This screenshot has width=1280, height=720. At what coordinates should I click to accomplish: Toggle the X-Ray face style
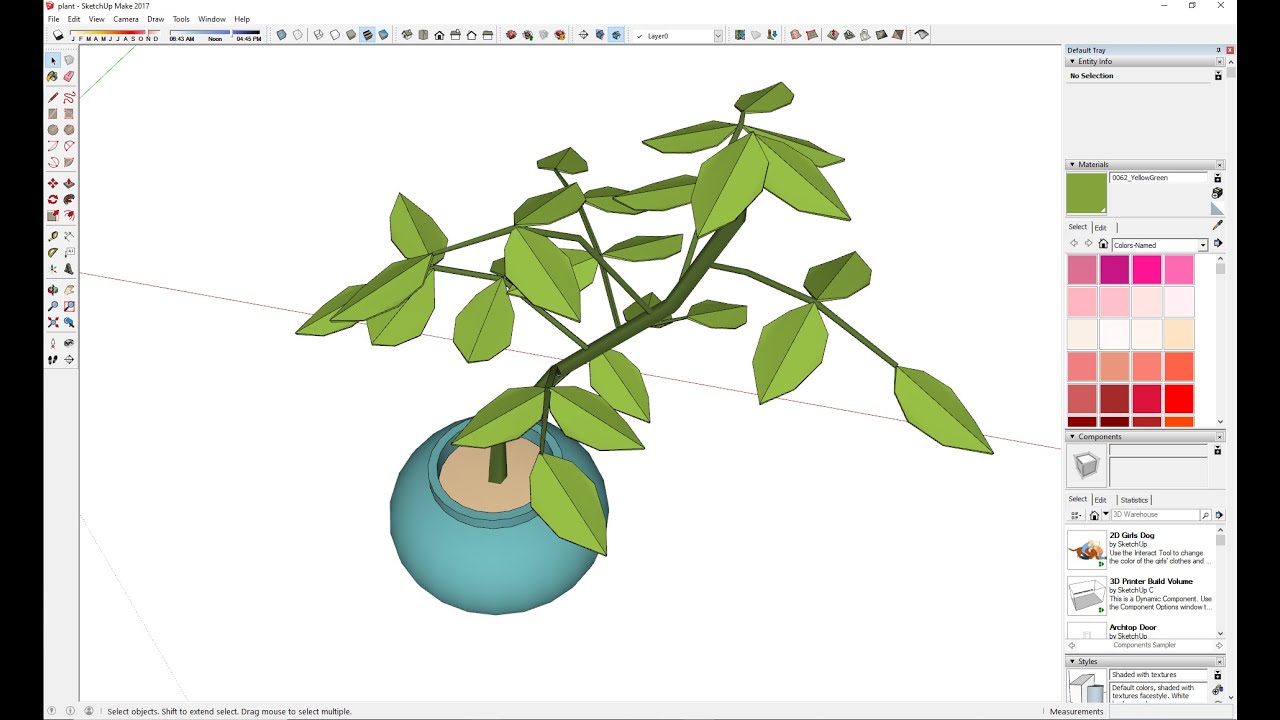click(x=281, y=35)
